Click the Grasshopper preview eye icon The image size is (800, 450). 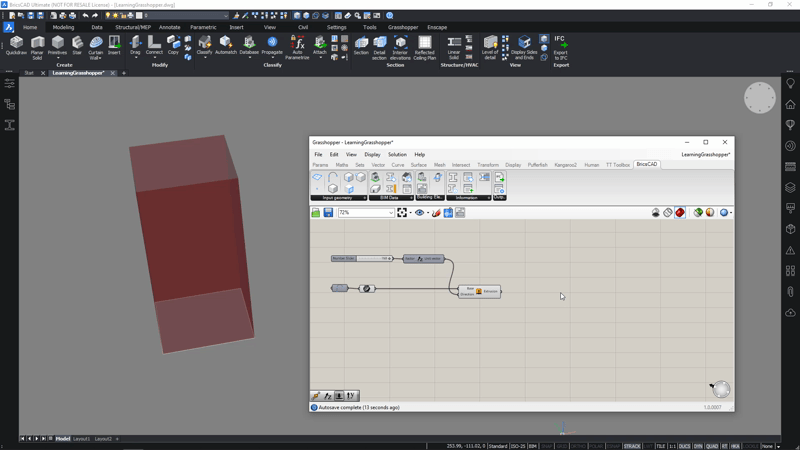[420, 213]
